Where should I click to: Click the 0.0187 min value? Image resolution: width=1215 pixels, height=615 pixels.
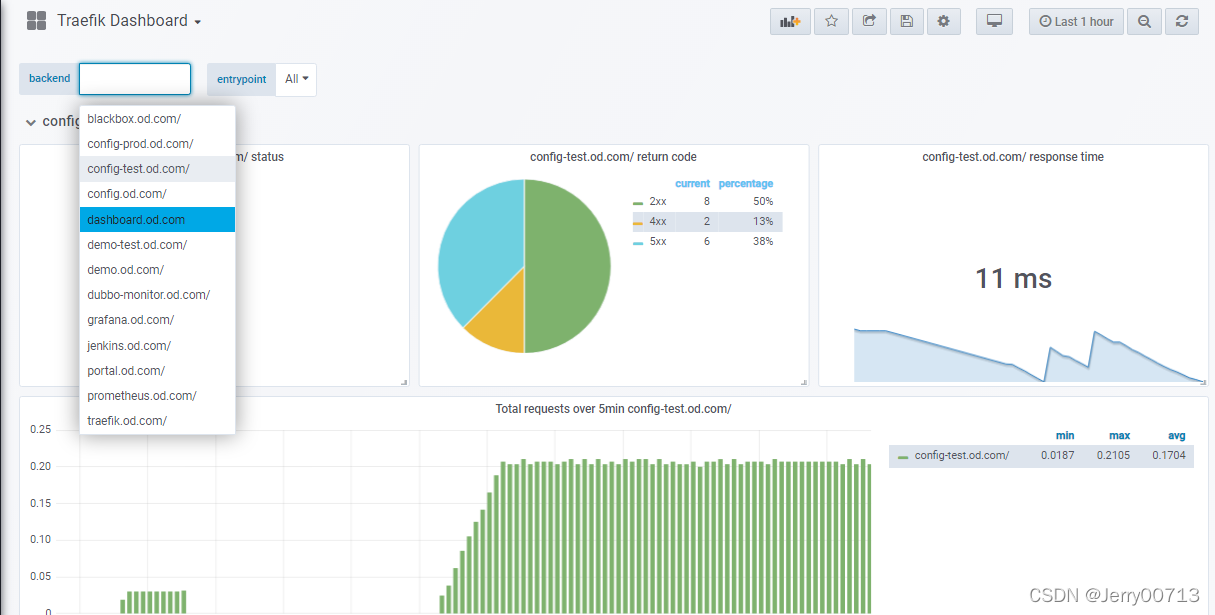click(x=1057, y=456)
